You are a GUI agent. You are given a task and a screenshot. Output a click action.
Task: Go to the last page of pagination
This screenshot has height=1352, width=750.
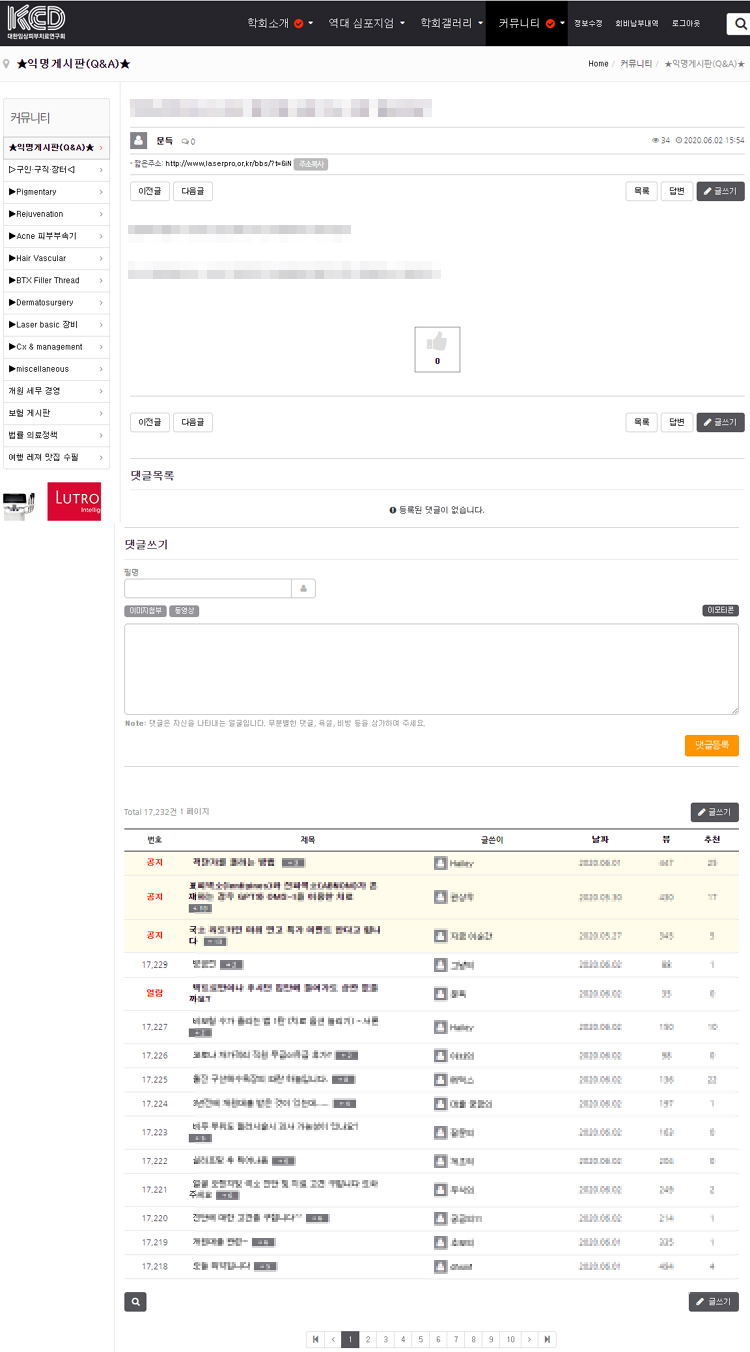[x=547, y=1339]
